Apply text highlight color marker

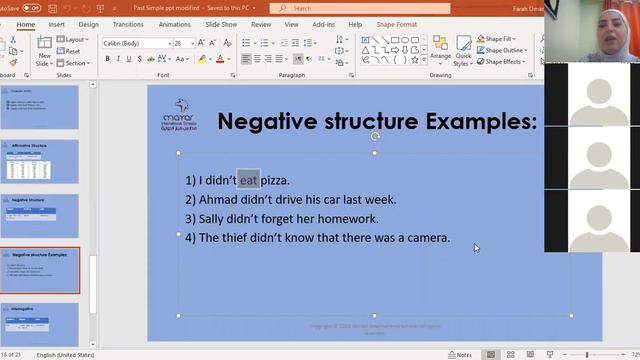pyautogui.click(x=202, y=59)
